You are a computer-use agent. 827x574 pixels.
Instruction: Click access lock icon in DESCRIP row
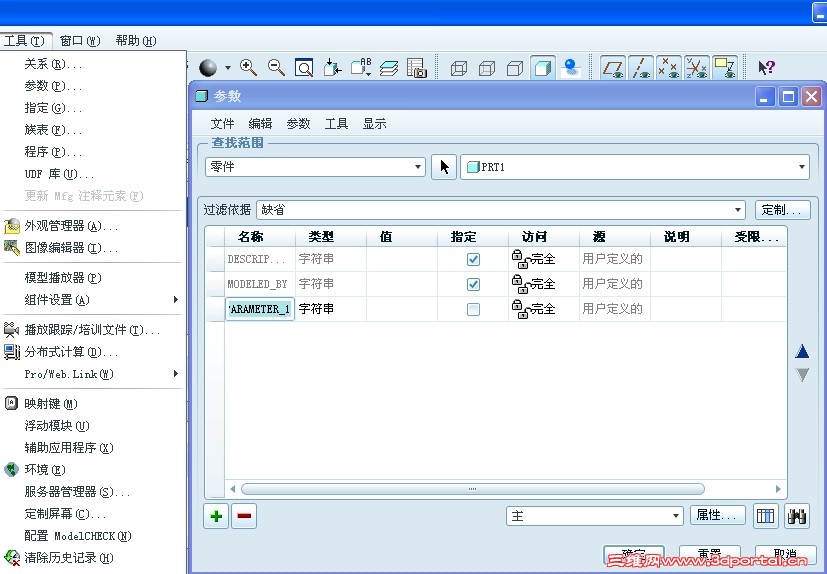[520, 259]
